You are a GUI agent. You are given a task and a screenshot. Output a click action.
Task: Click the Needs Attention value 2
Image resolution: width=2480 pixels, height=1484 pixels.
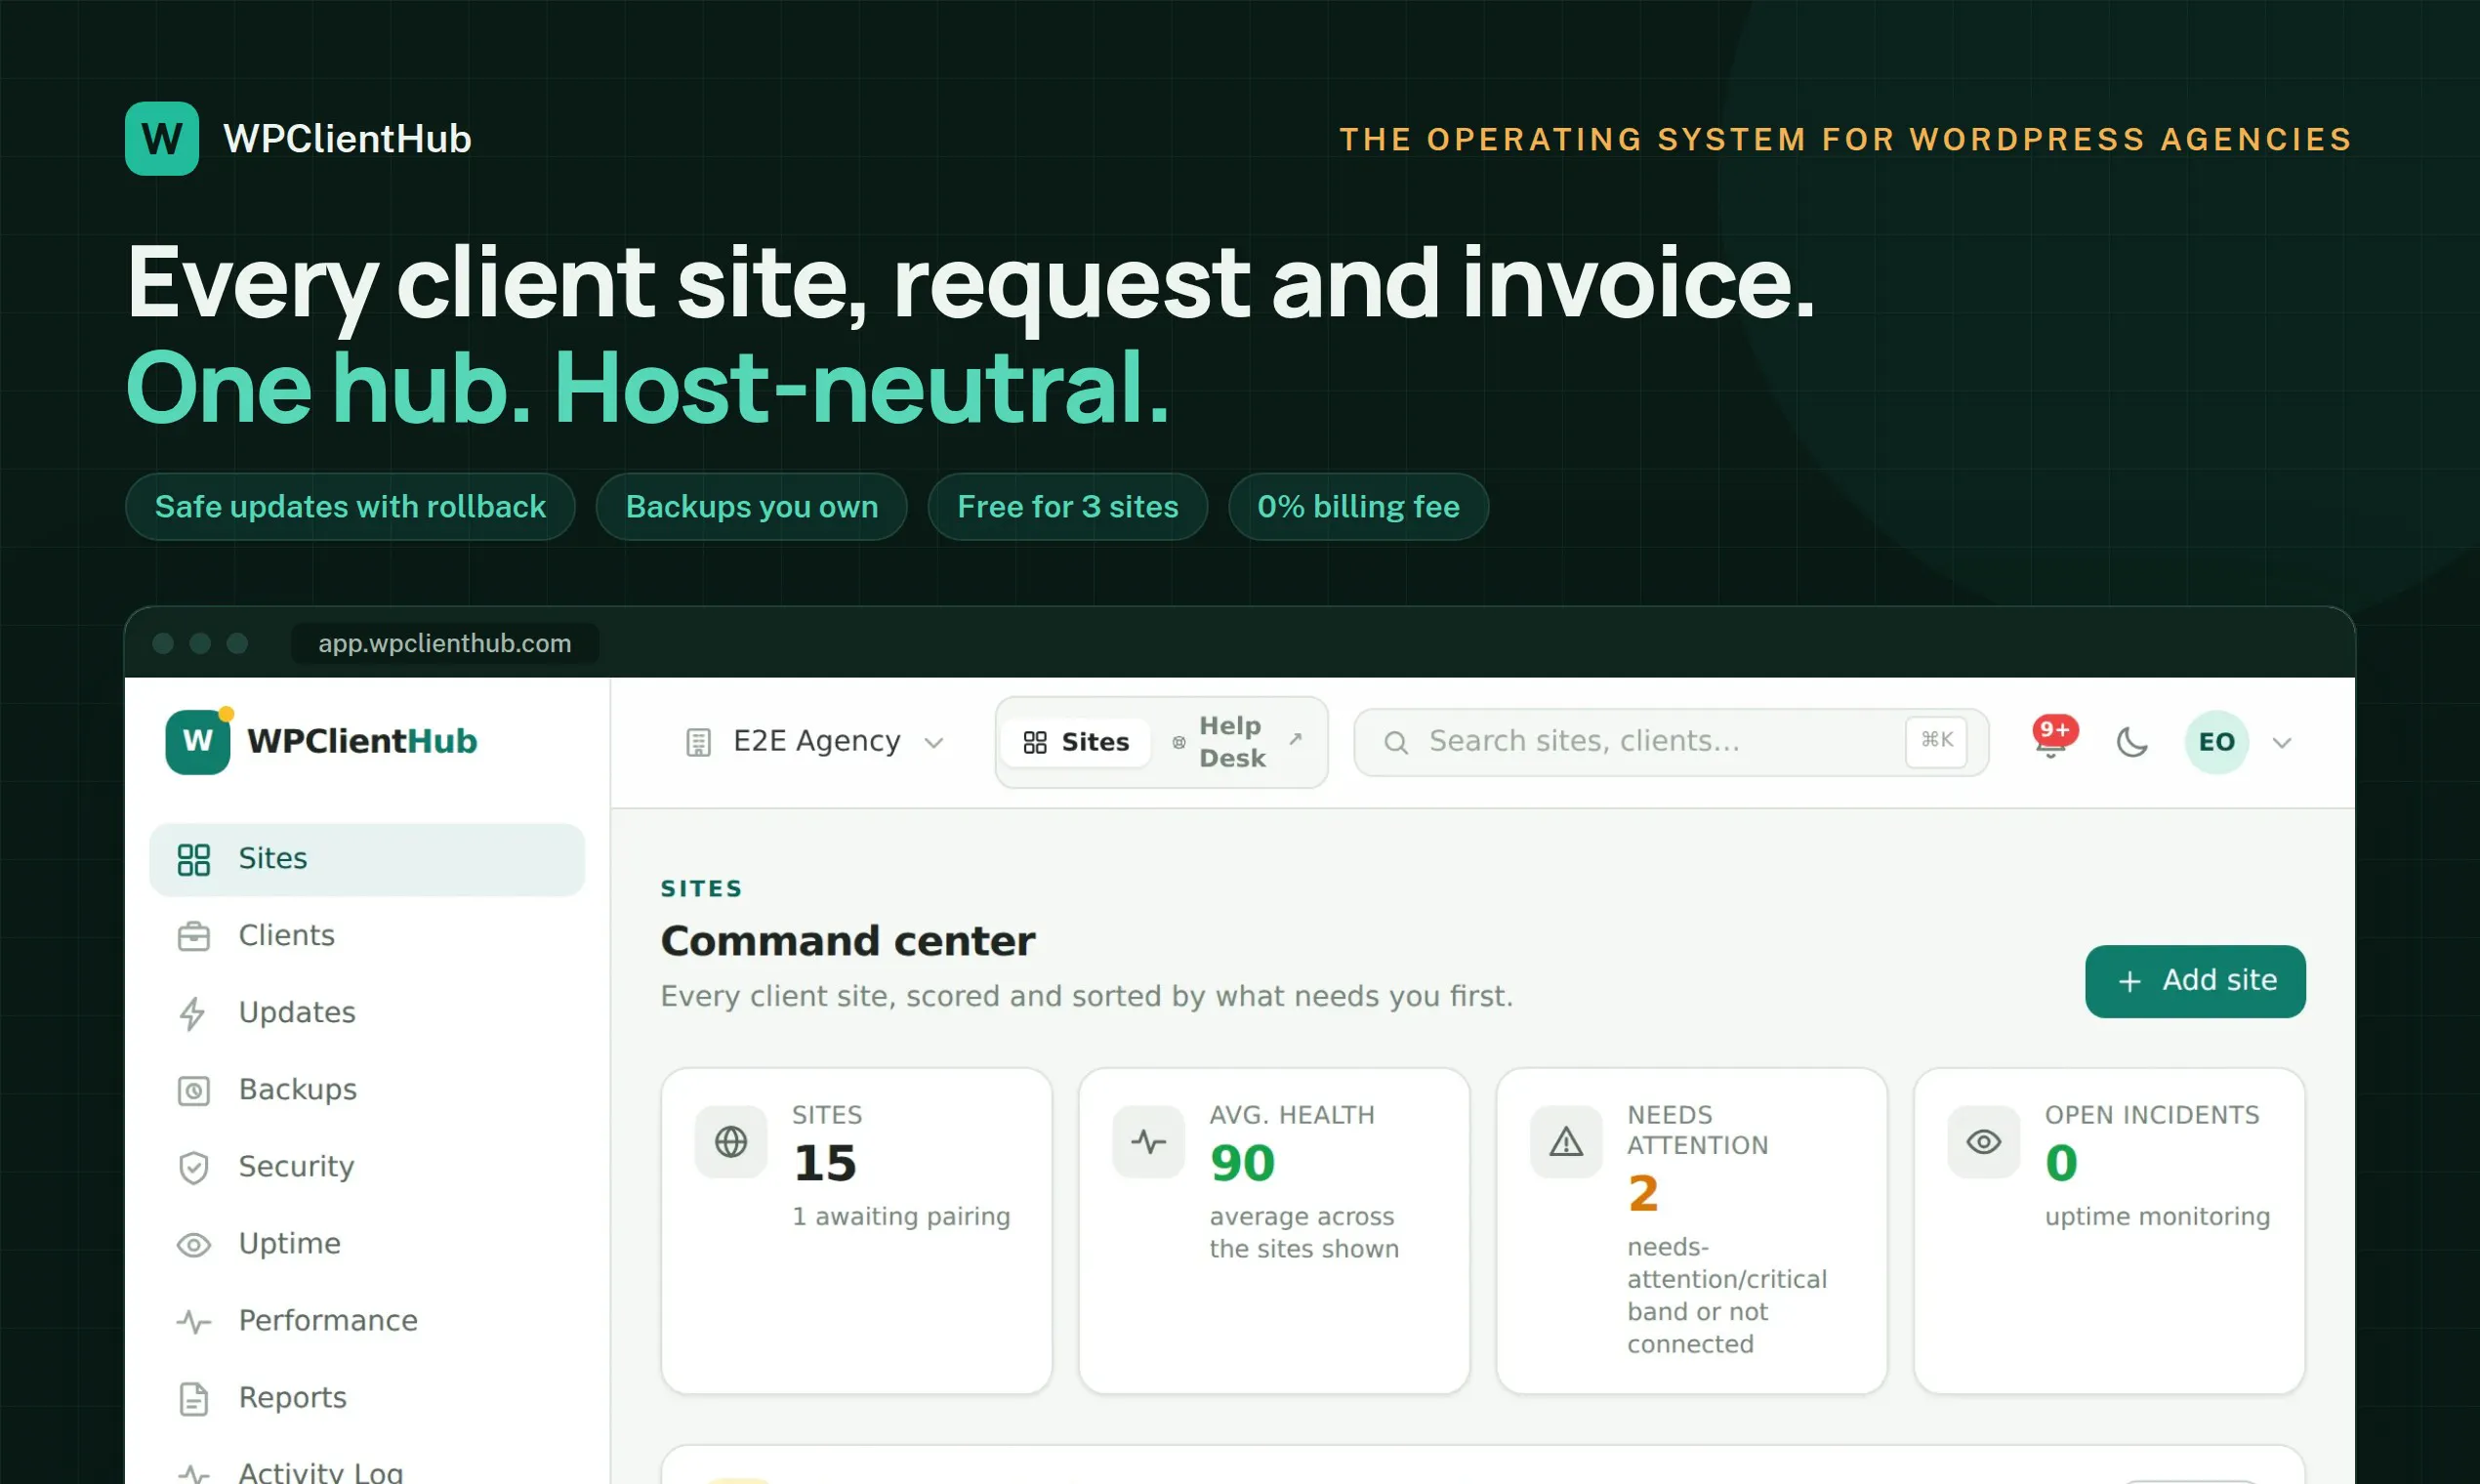tap(1643, 1194)
